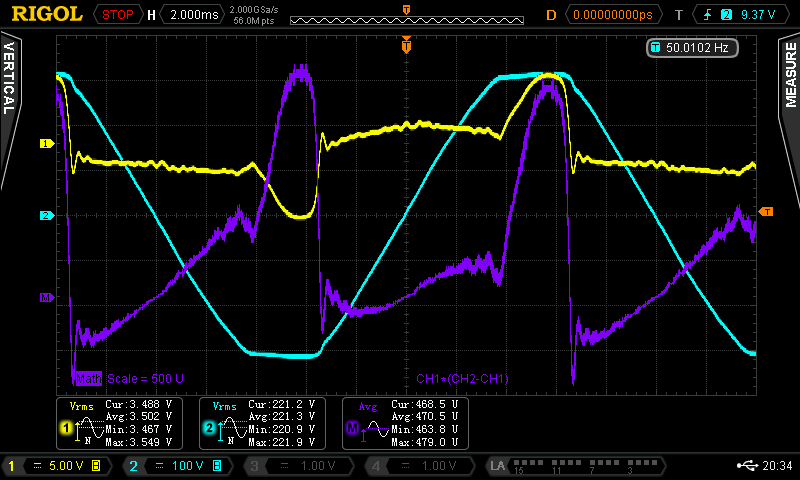Image resolution: width=800 pixels, height=480 pixels.
Task: Click the cyan channel 2 ground marker
Action: click(x=46, y=215)
